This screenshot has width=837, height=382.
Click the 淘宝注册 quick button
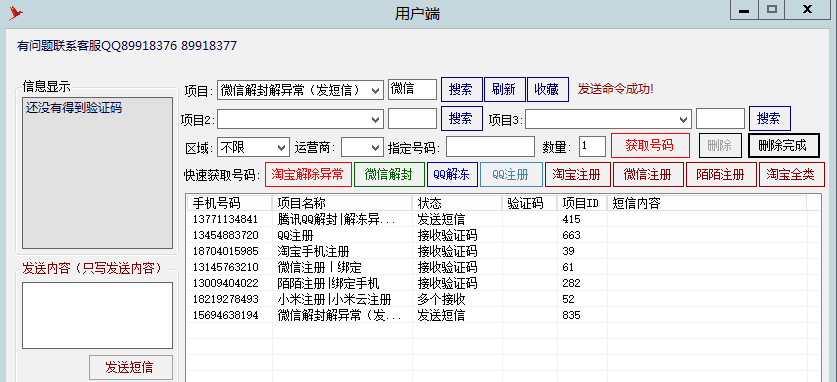pyautogui.click(x=578, y=174)
